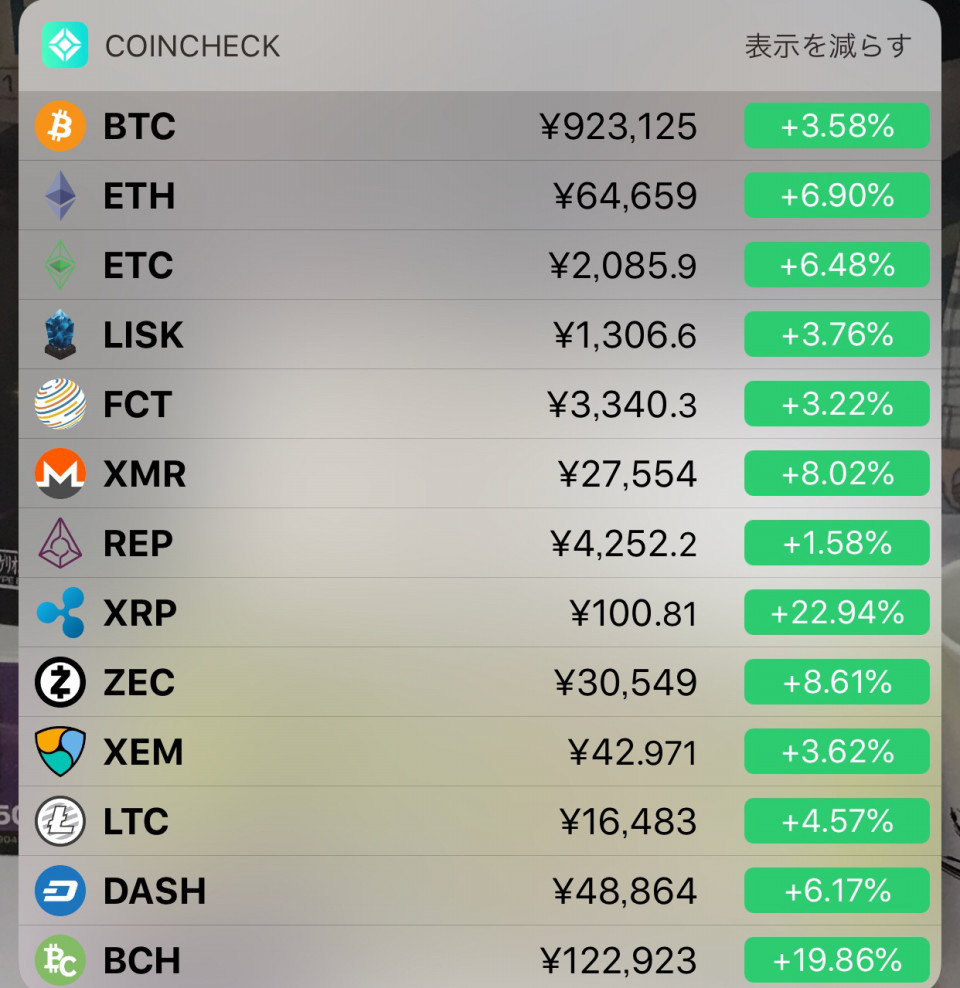Tap the blue DASH icon
Screen dimensions: 960x988
click(x=60, y=890)
